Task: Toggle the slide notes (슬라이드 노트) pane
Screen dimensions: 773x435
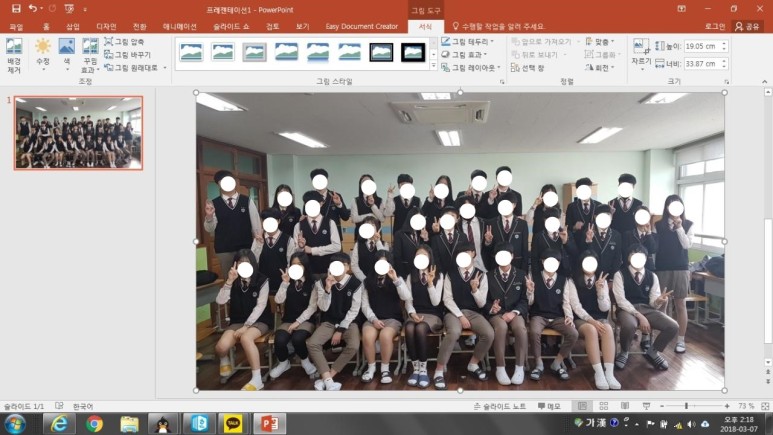Action: pos(500,406)
